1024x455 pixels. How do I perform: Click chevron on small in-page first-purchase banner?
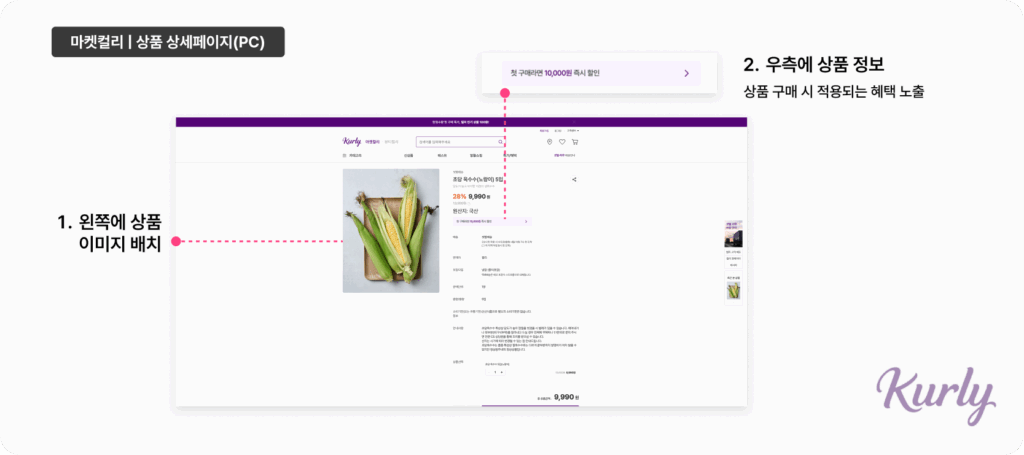coord(526,222)
